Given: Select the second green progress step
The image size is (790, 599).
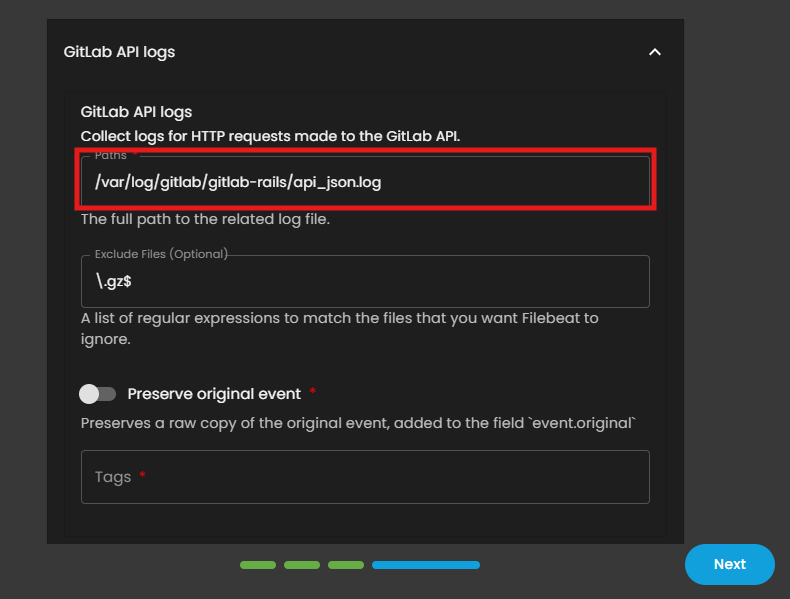Looking at the screenshot, I should pos(302,565).
